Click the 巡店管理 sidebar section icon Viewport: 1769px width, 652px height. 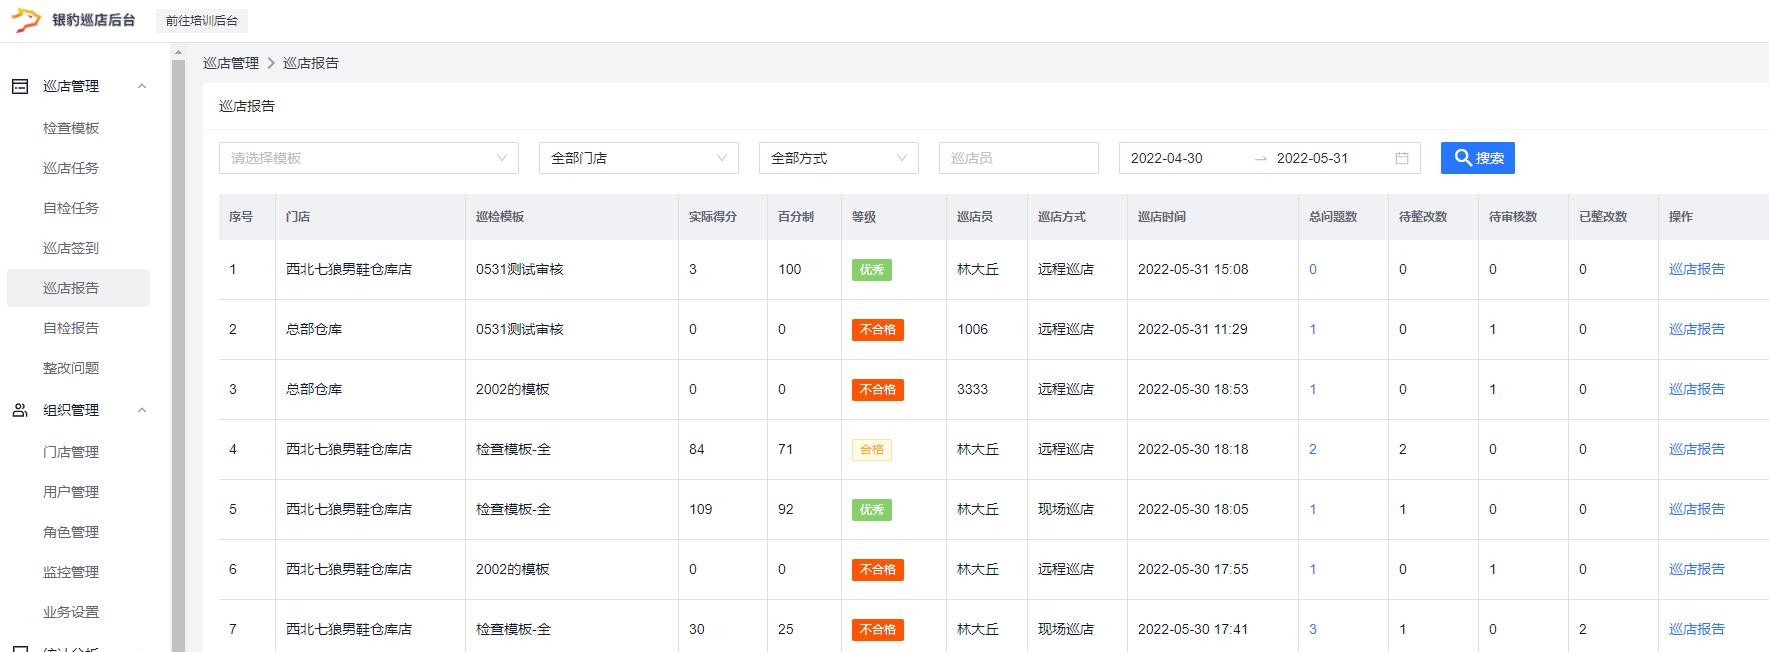20,87
